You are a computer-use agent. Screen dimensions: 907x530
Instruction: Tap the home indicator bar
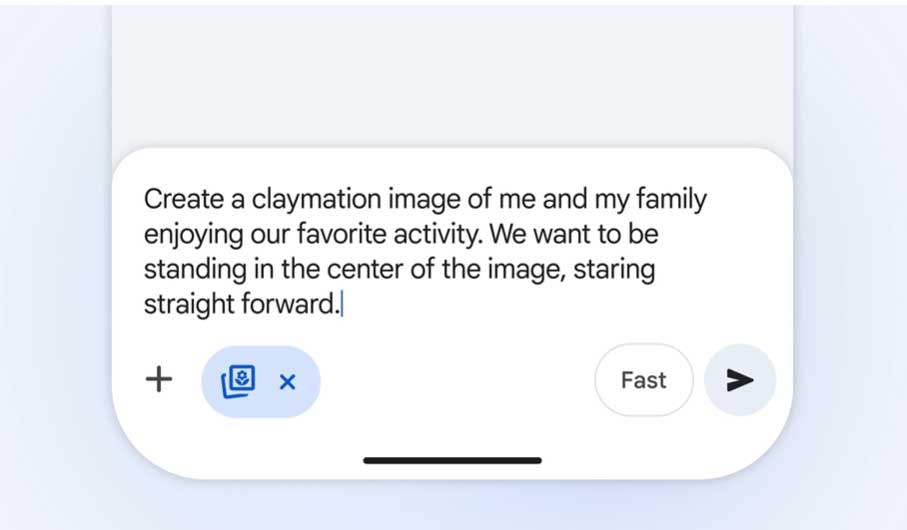click(x=452, y=461)
